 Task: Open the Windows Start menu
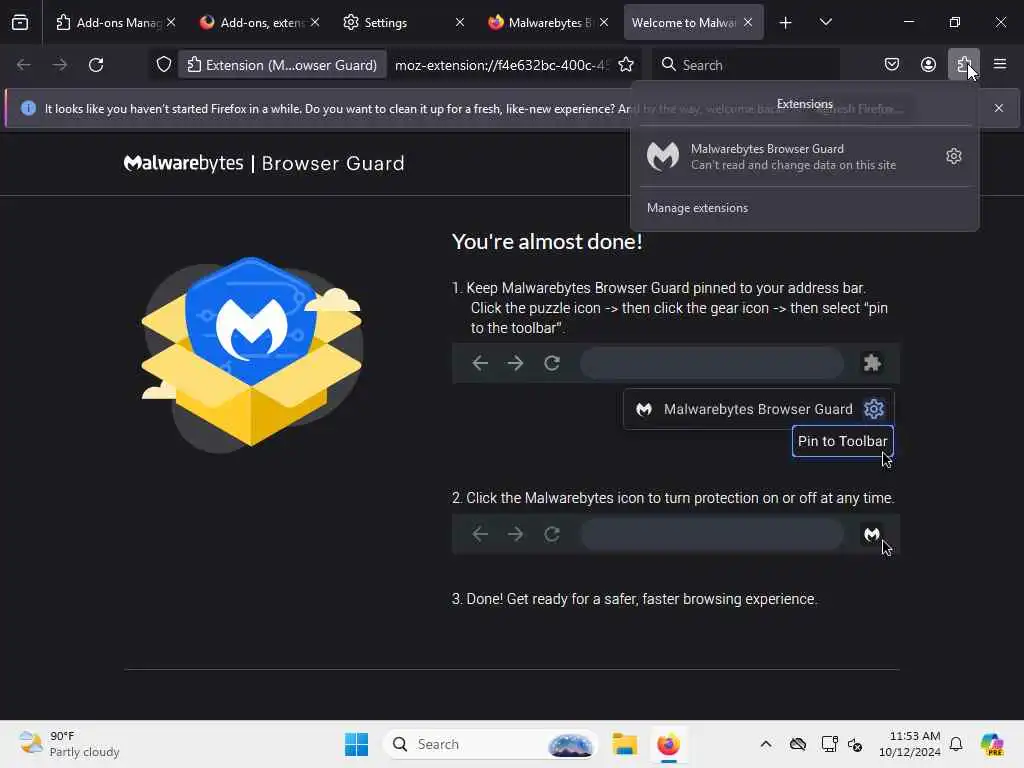(356, 744)
